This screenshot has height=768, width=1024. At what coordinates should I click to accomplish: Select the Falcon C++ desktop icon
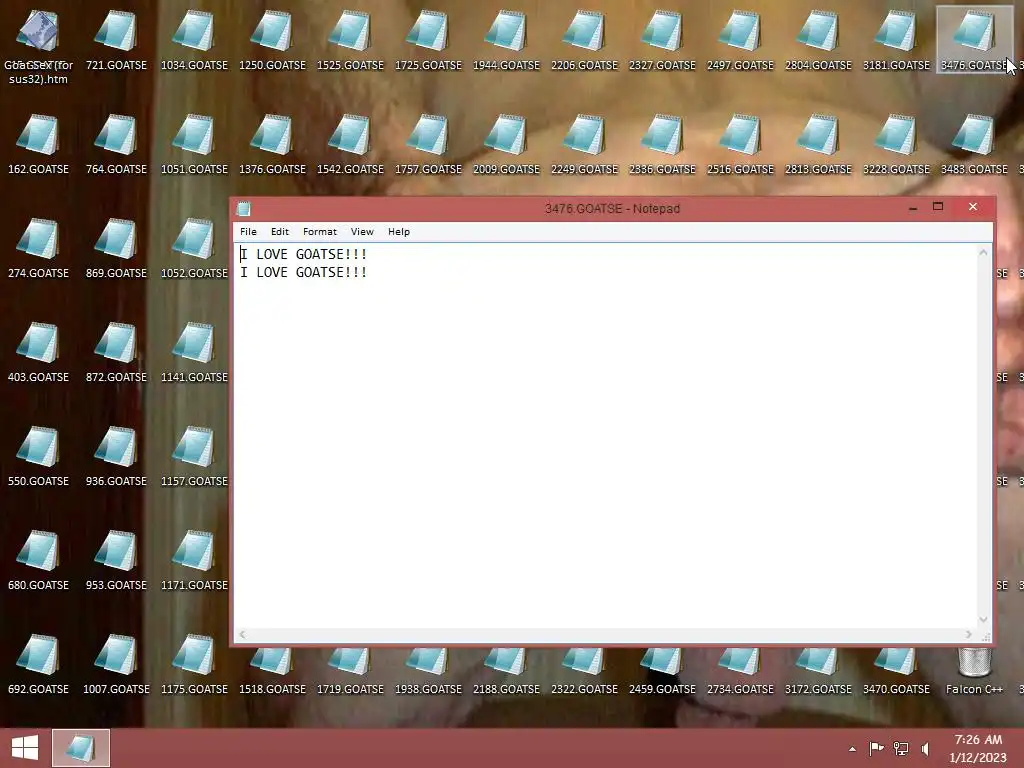974,669
